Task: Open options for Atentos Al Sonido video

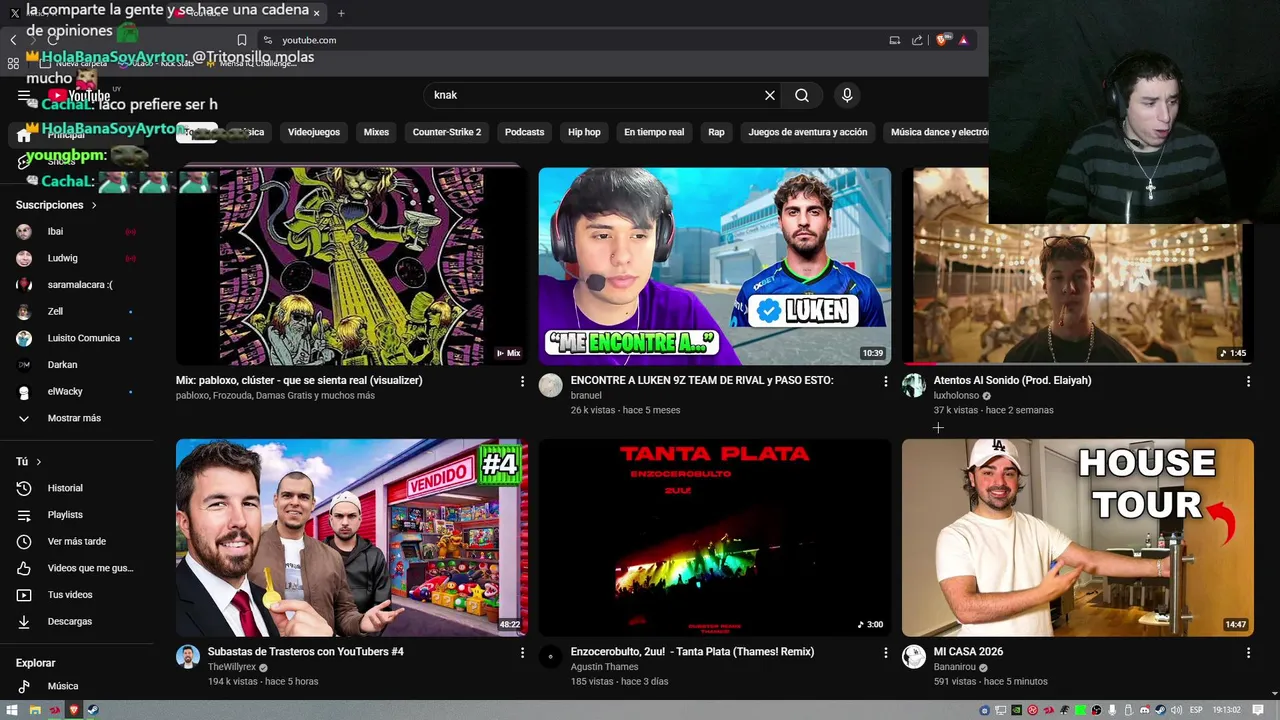Action: coord(1248,381)
